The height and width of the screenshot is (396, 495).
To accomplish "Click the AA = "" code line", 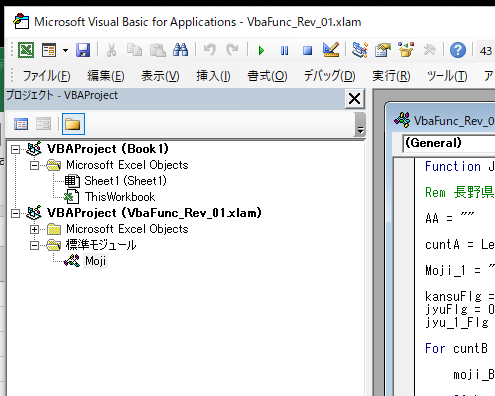I will click(x=449, y=218).
